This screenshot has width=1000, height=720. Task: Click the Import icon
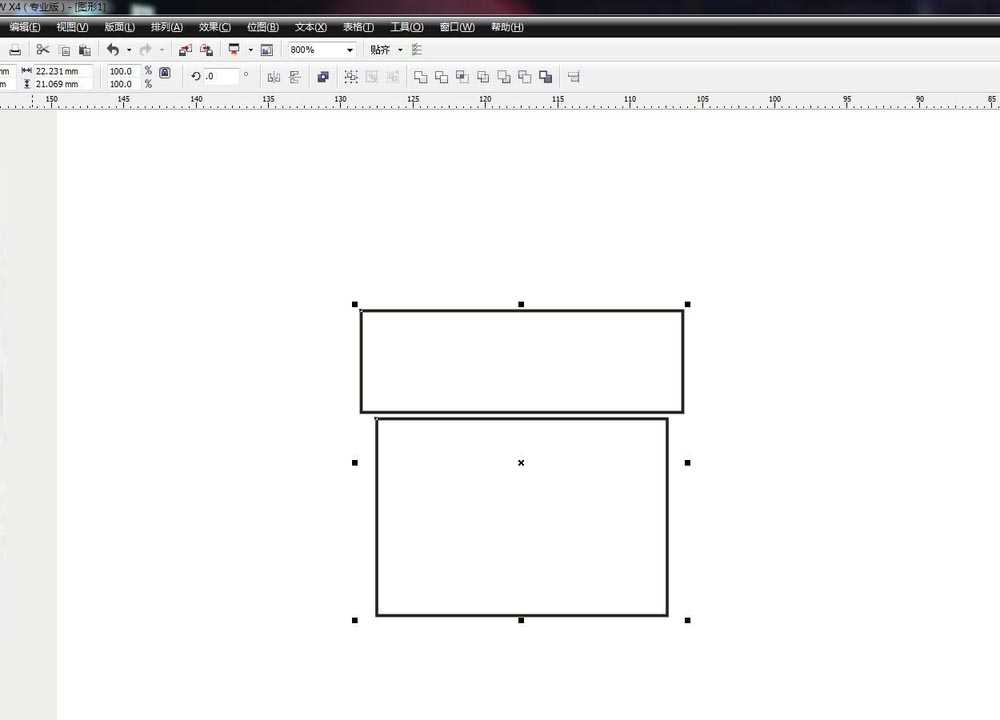click(x=185, y=49)
